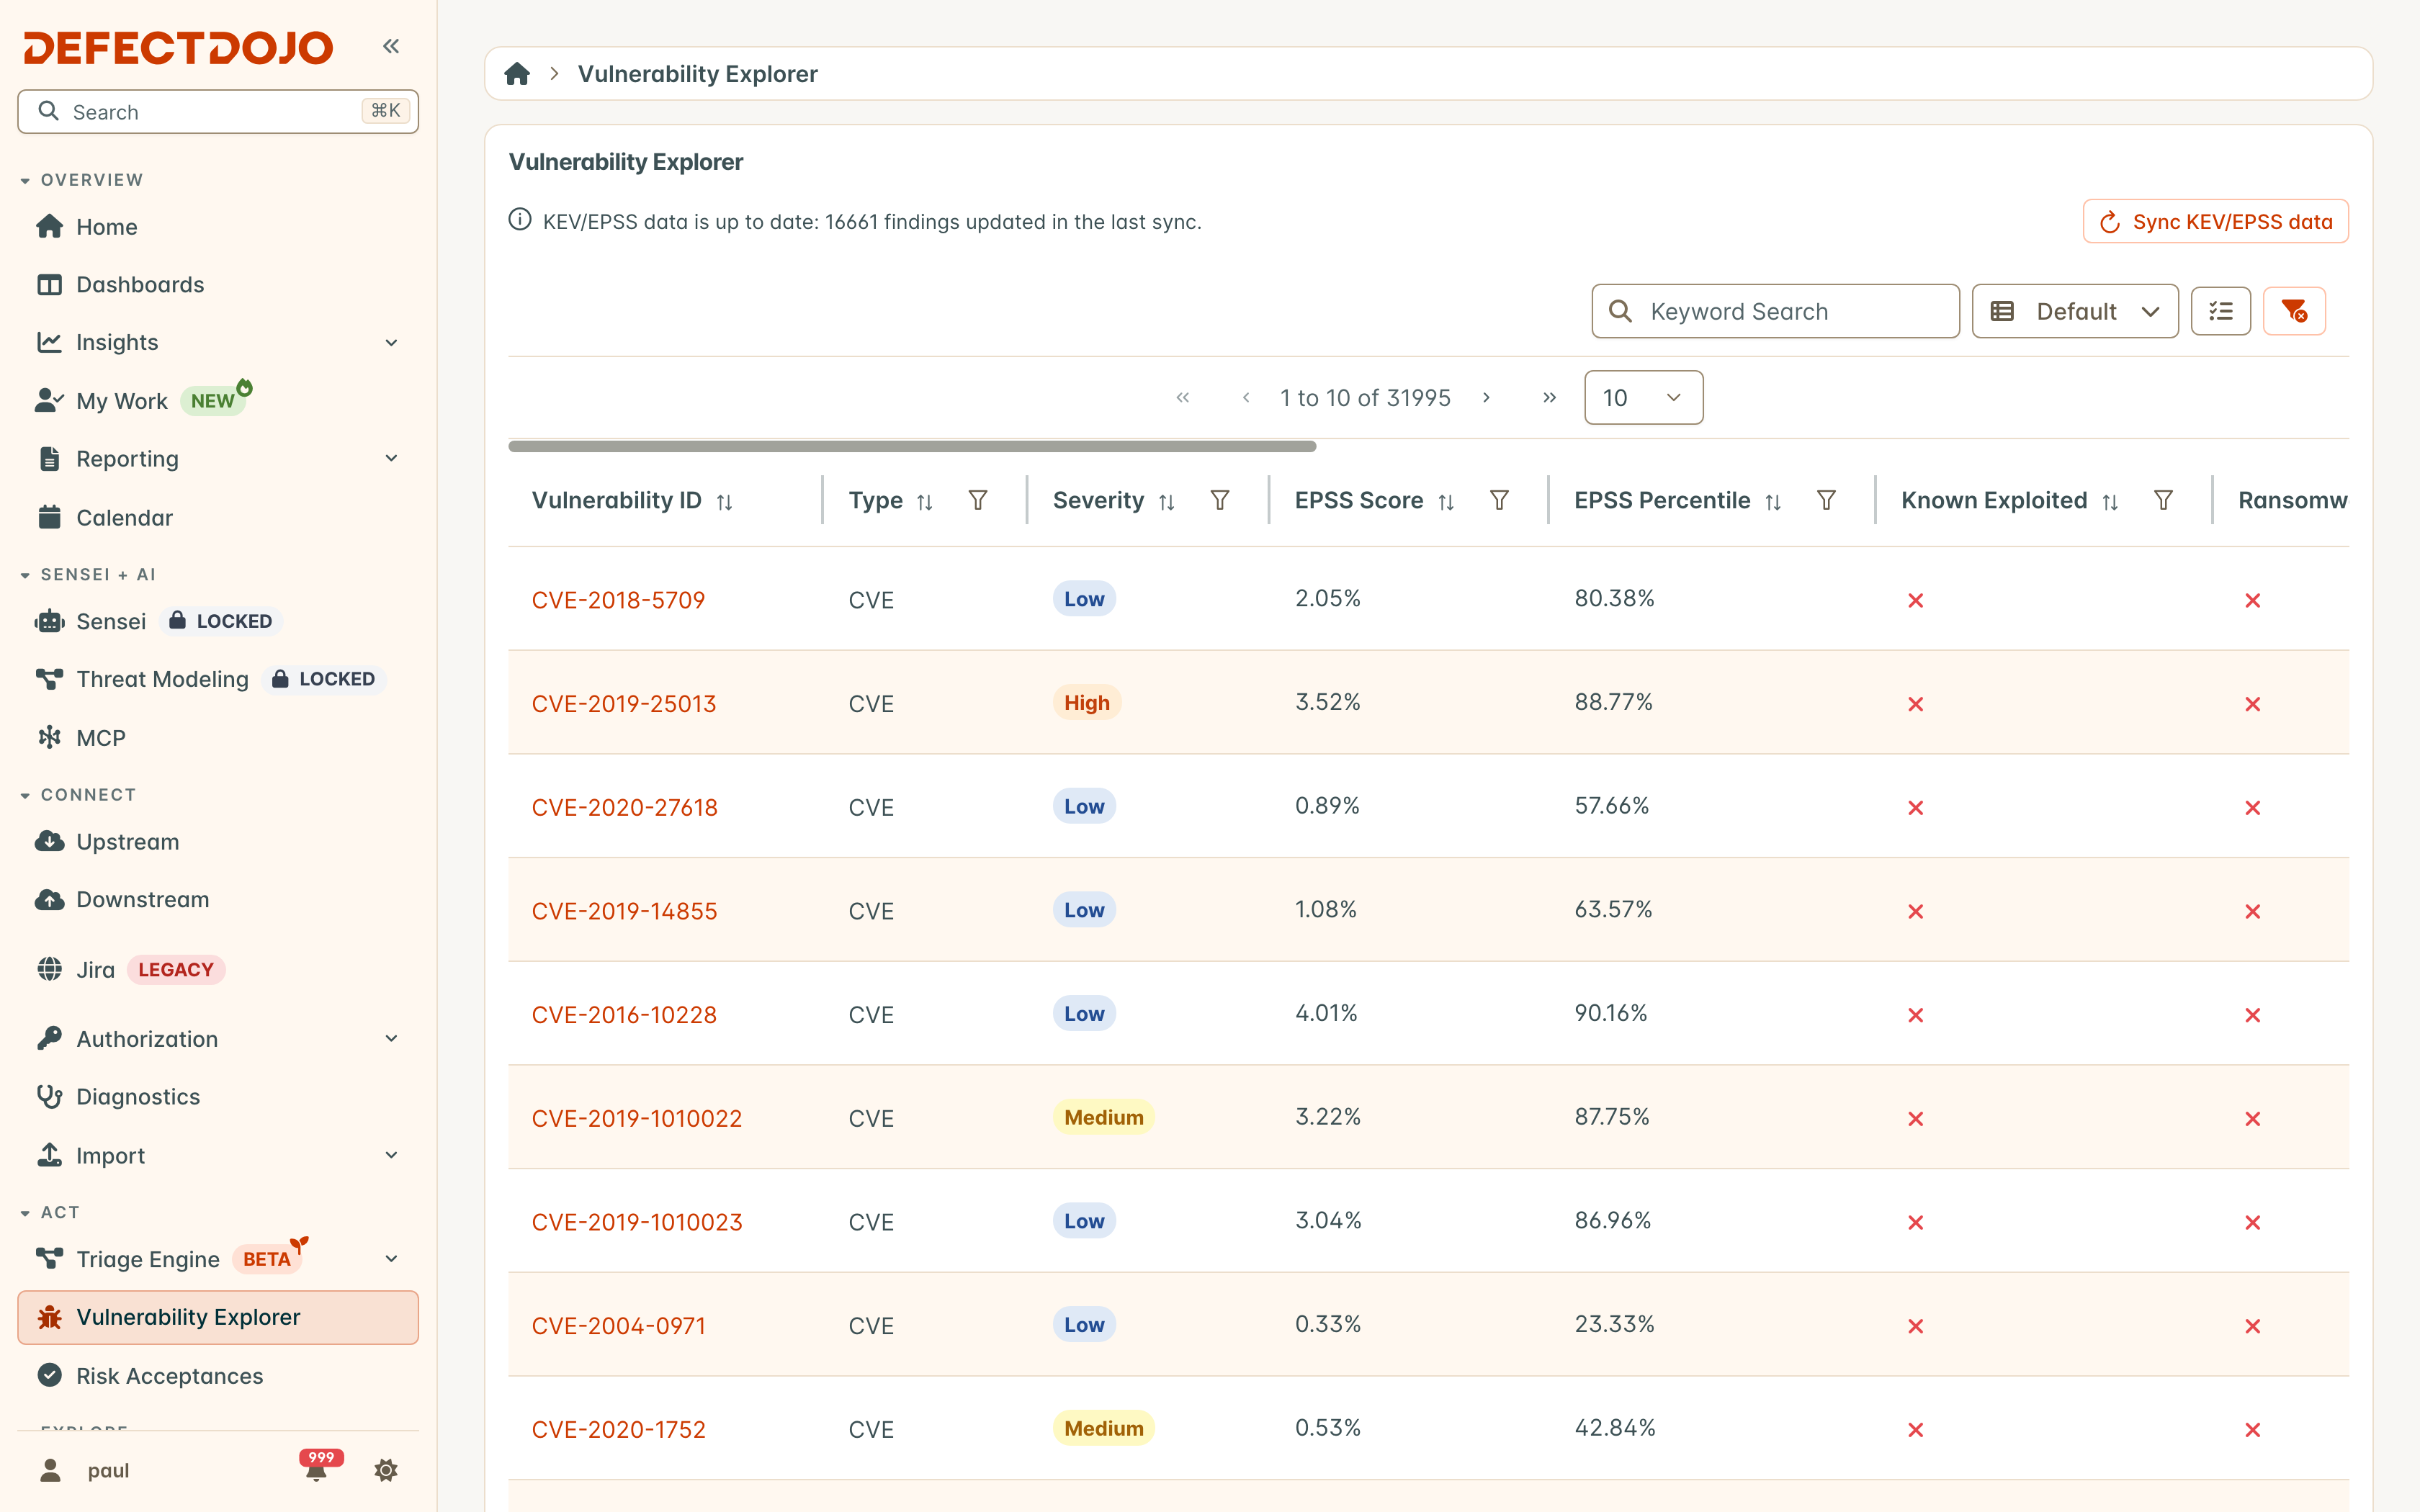Sort by Vulnerability ID arrows
The image size is (2420, 1512).
click(725, 502)
